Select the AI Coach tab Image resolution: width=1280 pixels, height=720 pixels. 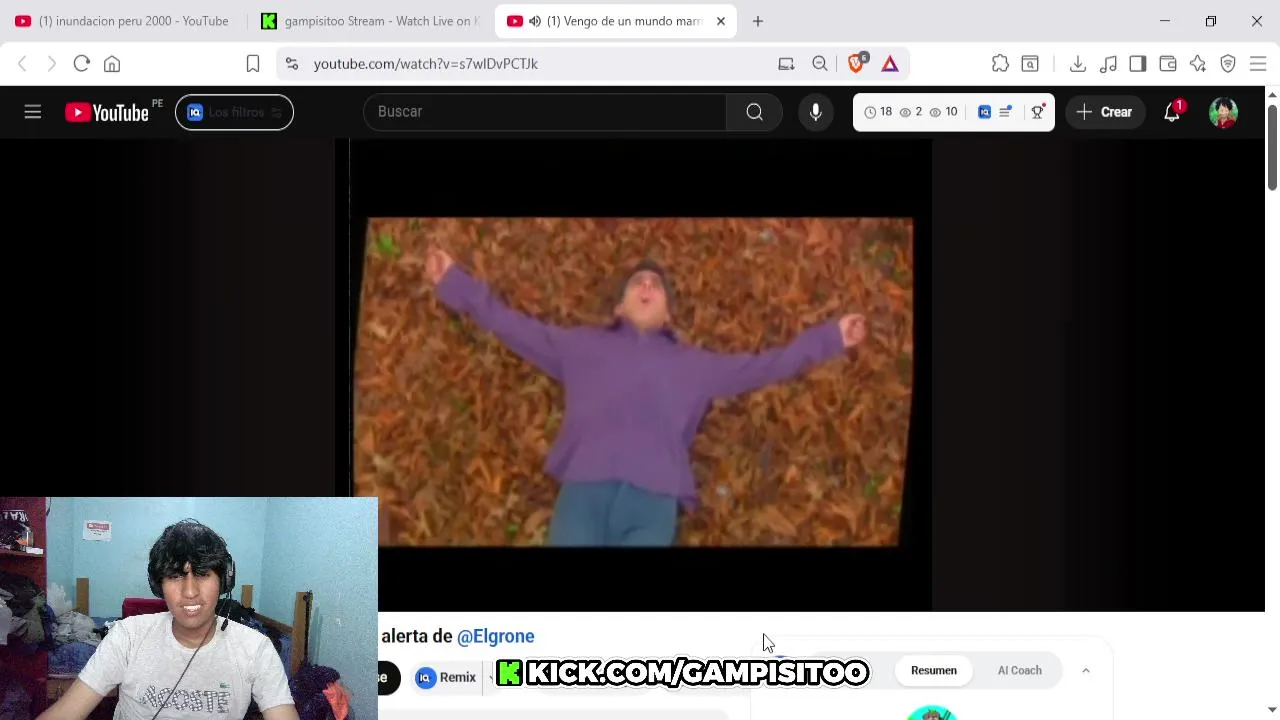coord(1020,670)
